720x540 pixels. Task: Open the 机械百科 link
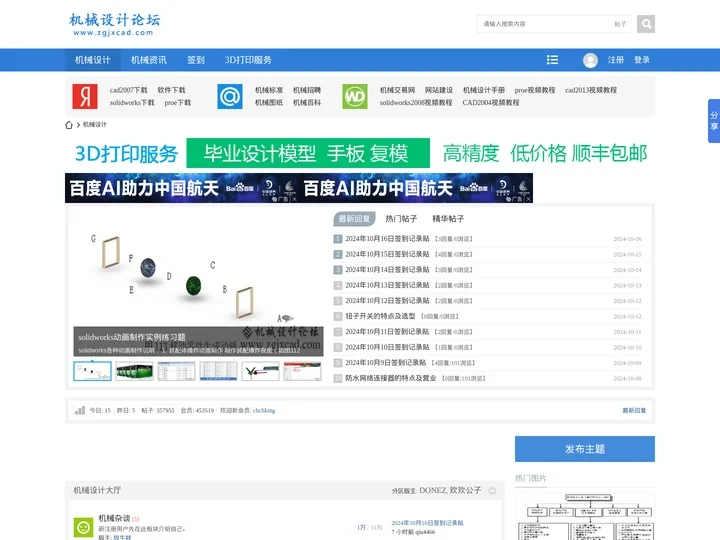(x=307, y=102)
